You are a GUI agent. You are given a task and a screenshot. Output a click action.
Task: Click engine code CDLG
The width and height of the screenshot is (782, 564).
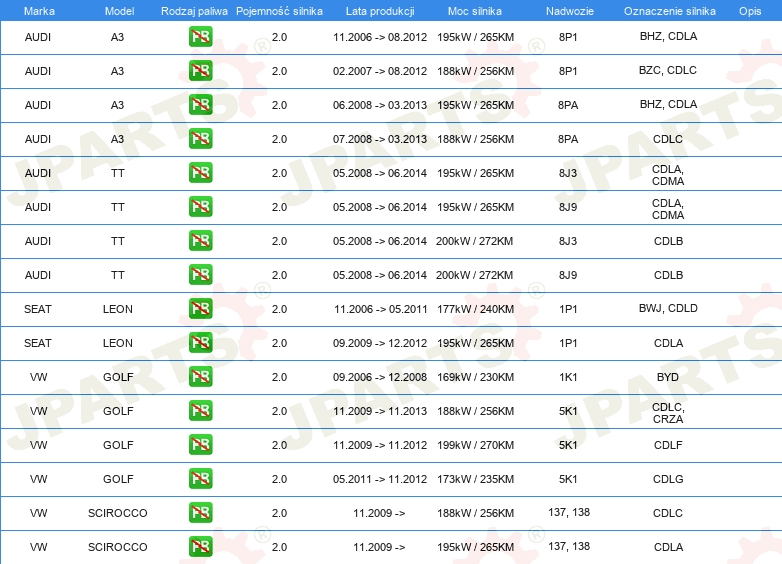(668, 479)
